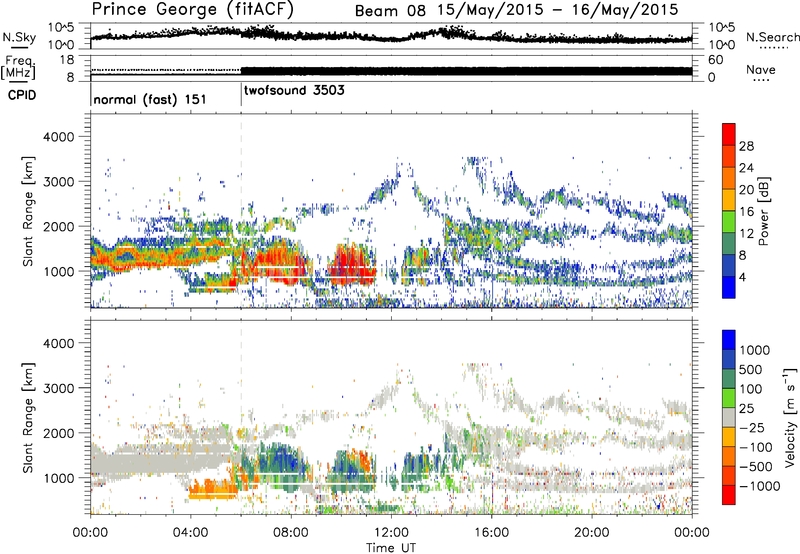Click the velocity panel 'Slant Range [km]' label
Viewport: 800px width, 554px height.
28,418
